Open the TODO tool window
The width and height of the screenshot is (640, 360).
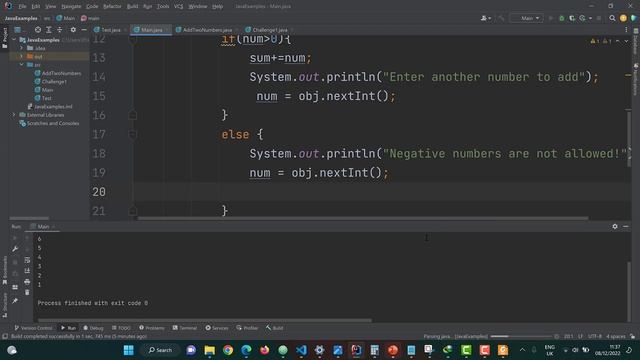click(121, 328)
